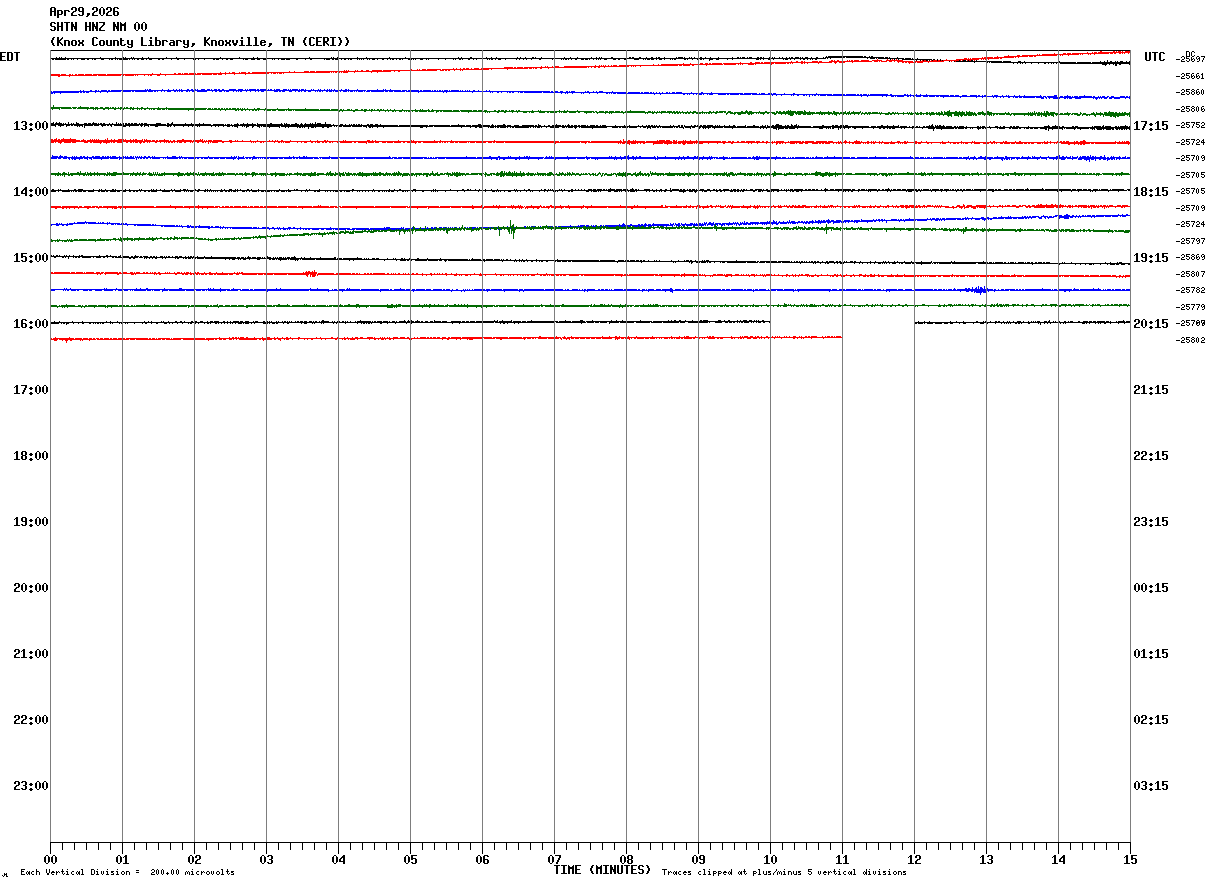Click the green trace spike near minute 06

[x=511, y=229]
